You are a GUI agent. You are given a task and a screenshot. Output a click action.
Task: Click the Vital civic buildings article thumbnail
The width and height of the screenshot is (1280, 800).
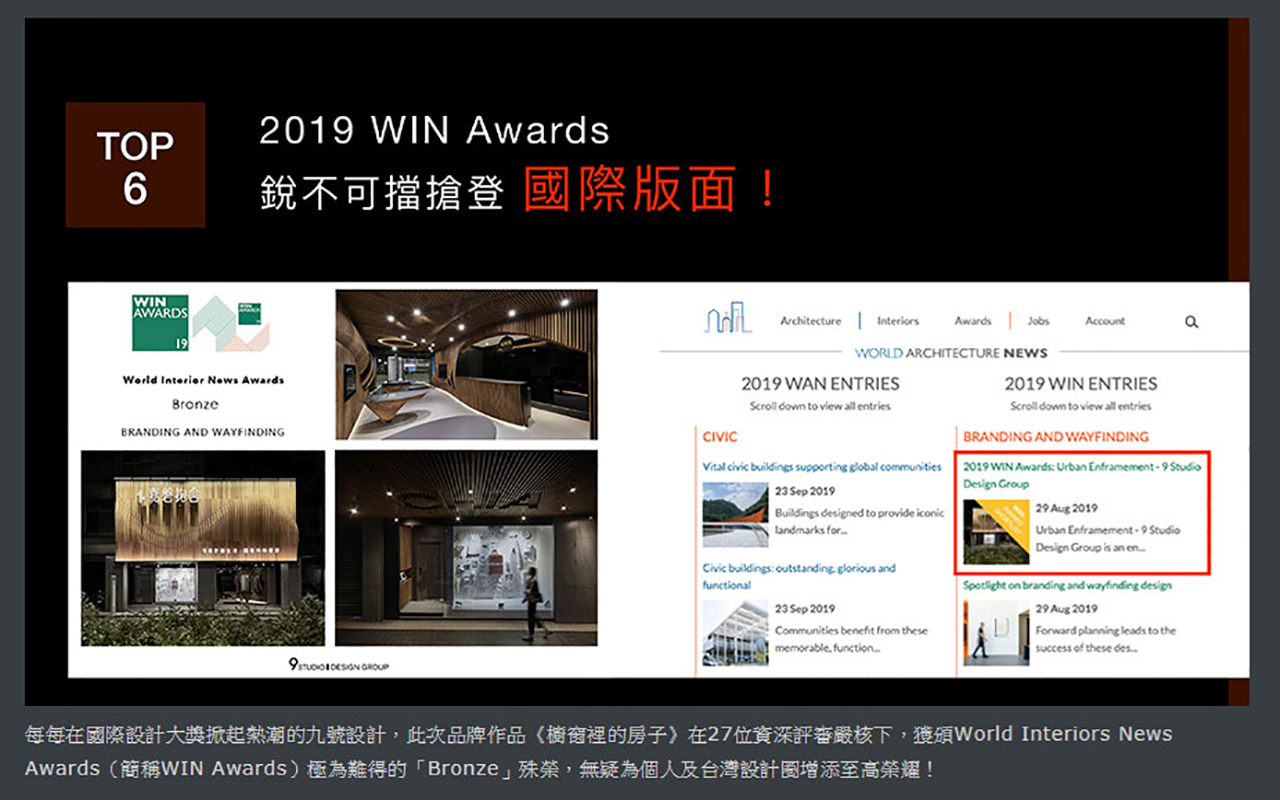coord(735,514)
